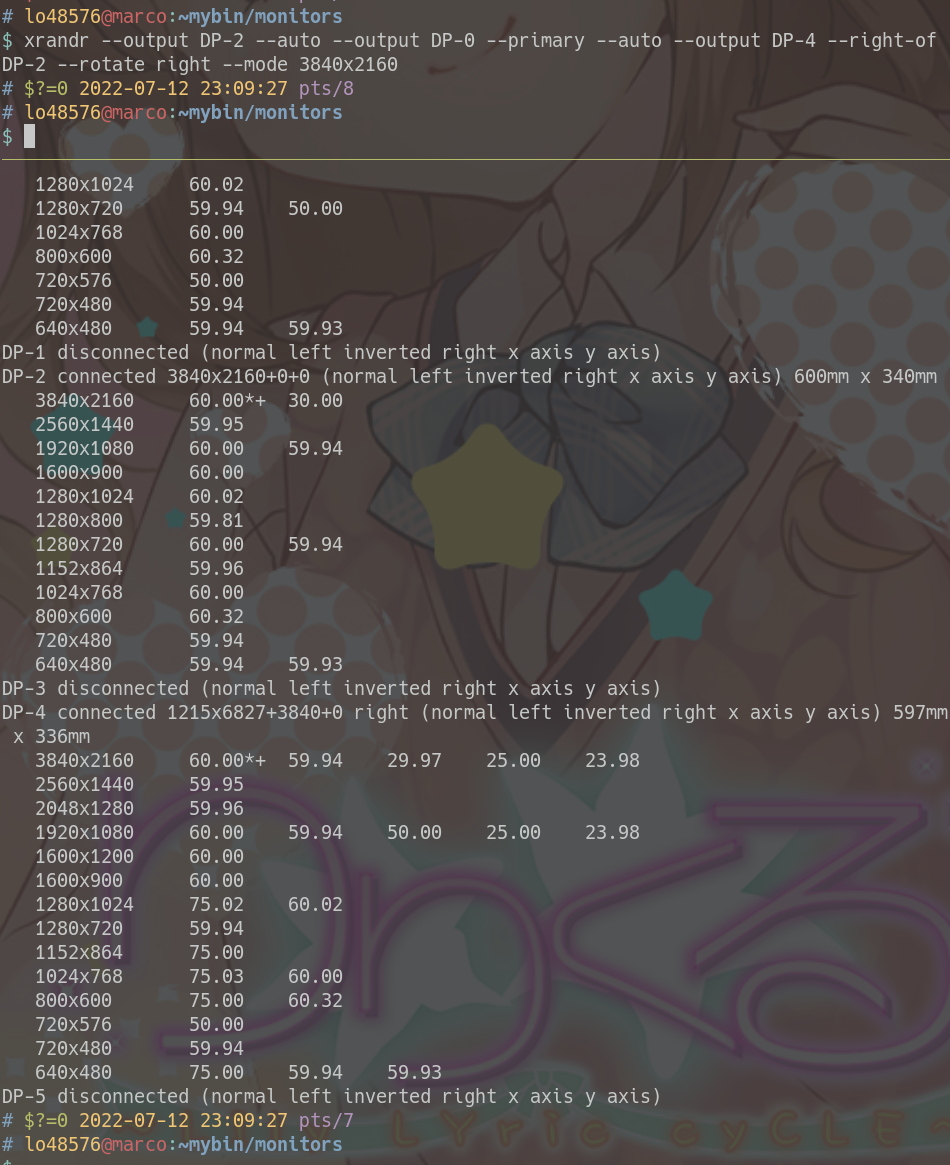
Task: Click the 29.97 refresh rate value
Action: click(x=414, y=760)
